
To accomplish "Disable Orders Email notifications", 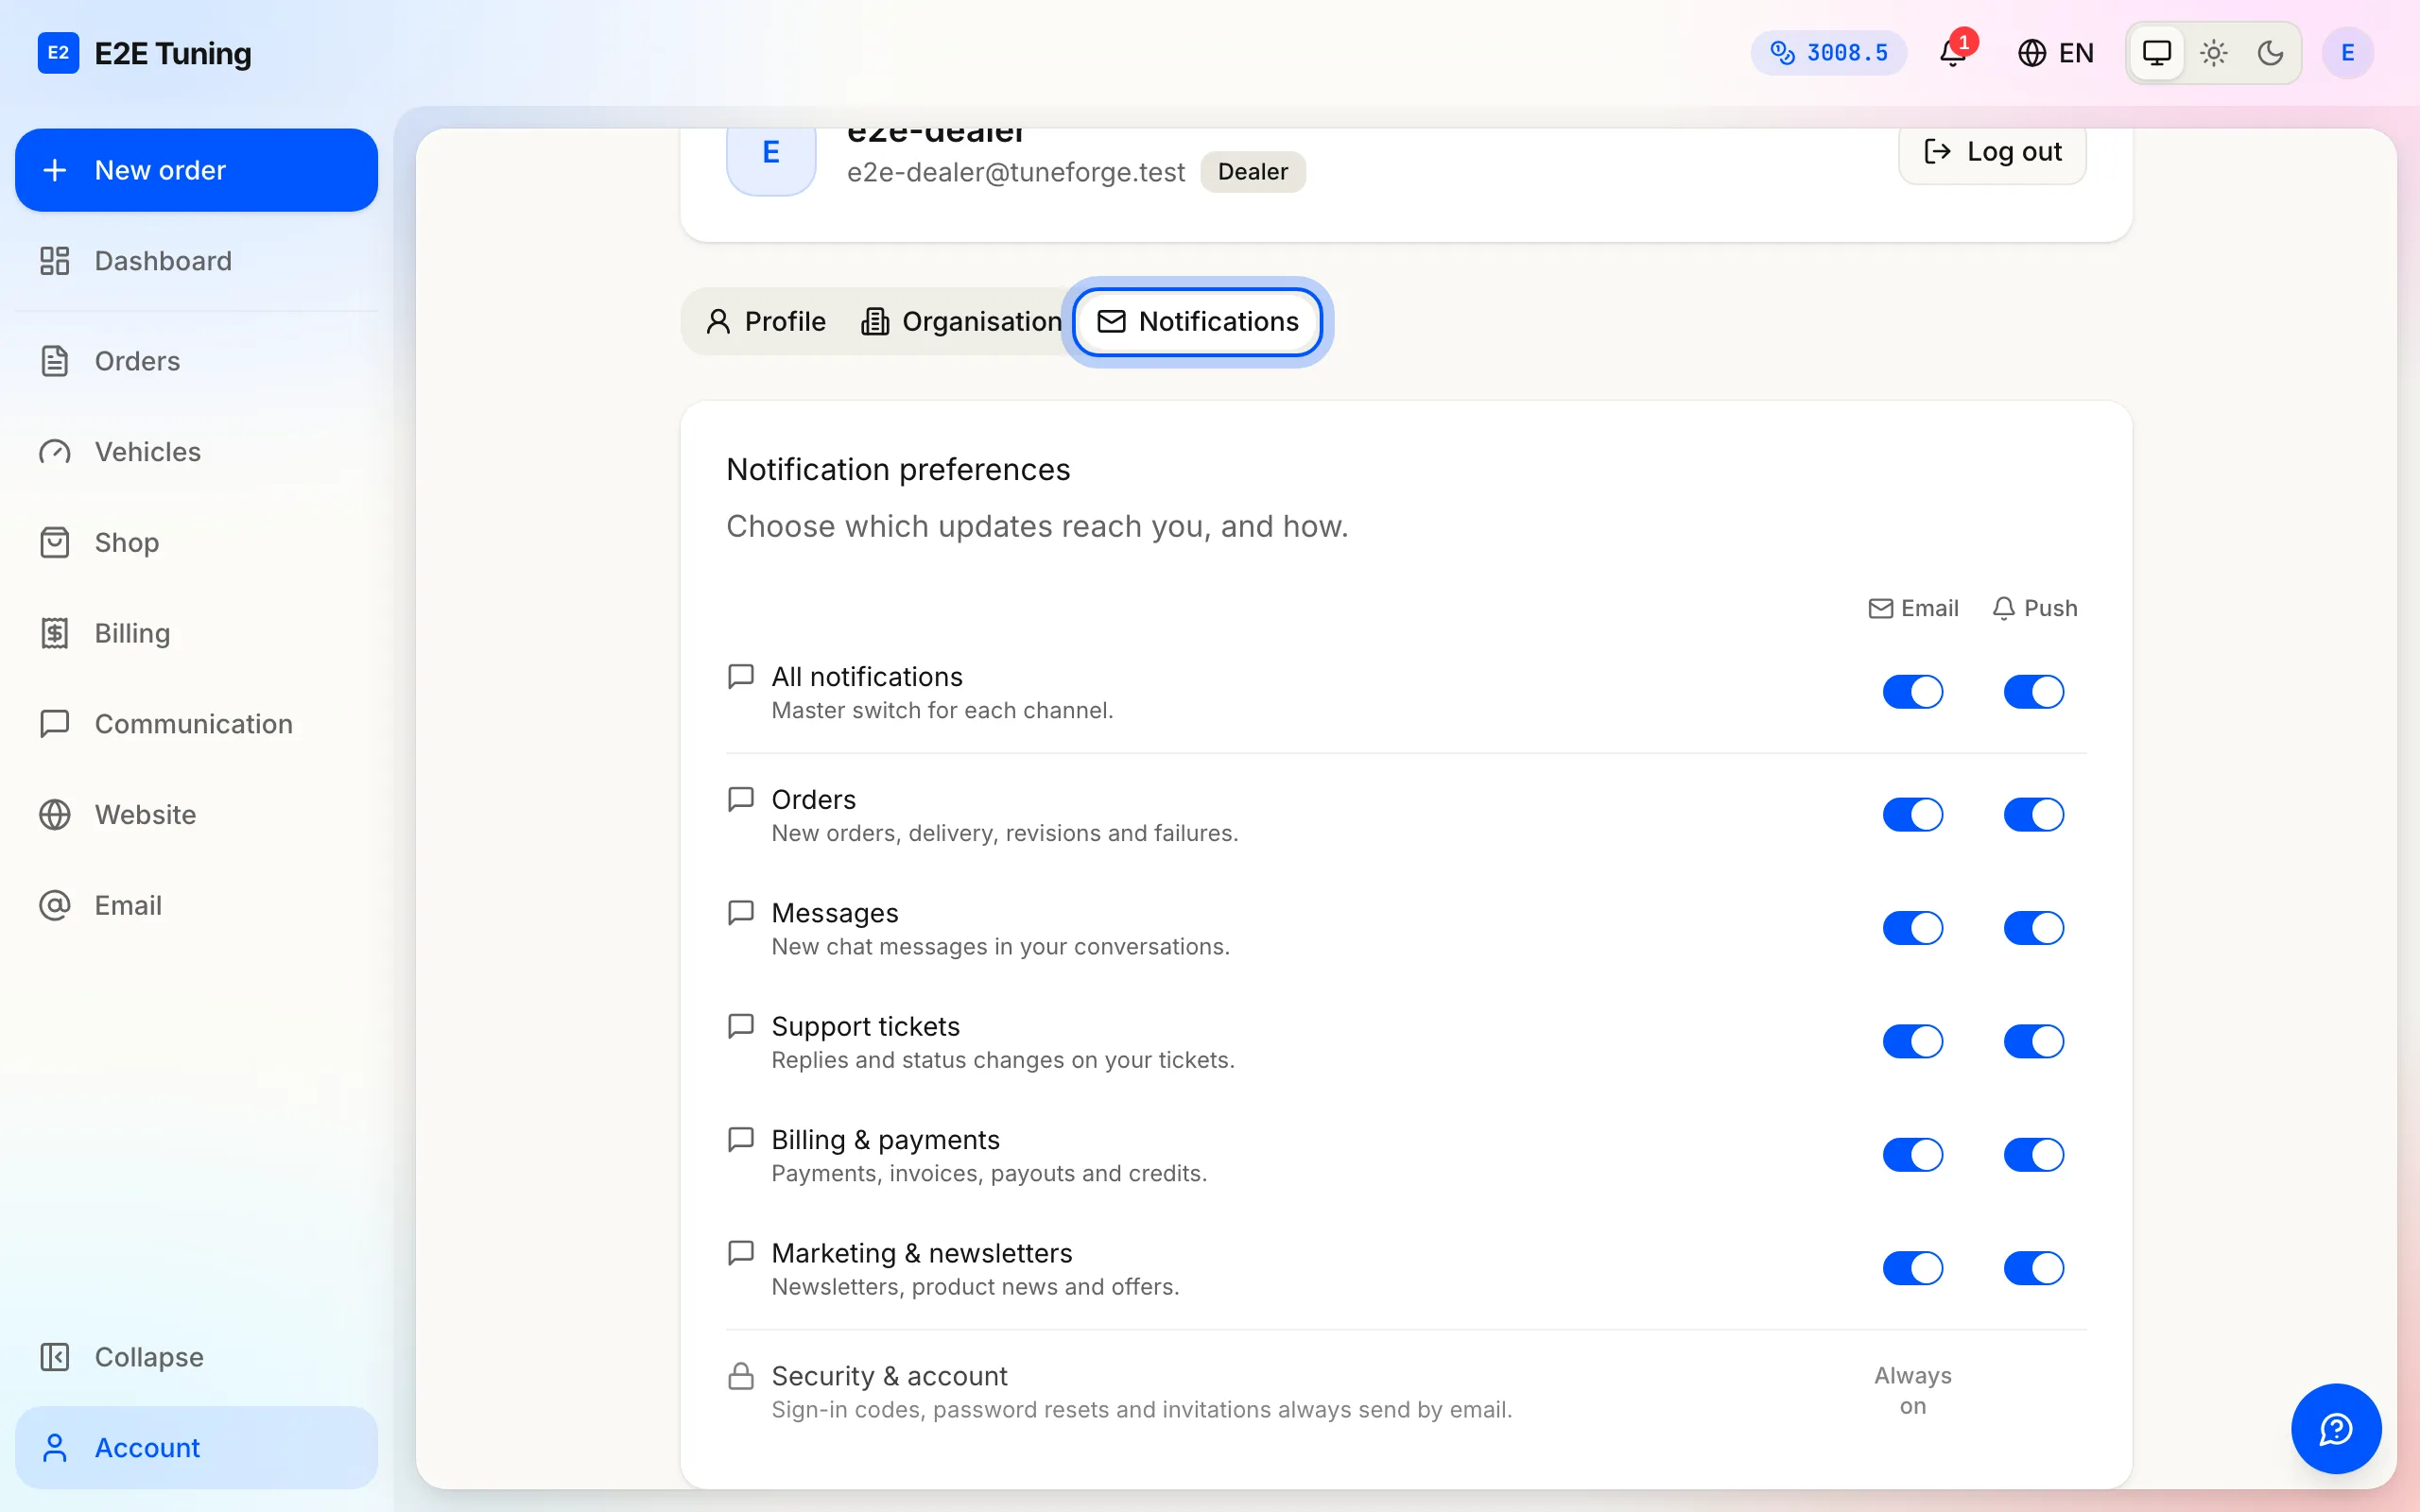I will pyautogui.click(x=1912, y=814).
